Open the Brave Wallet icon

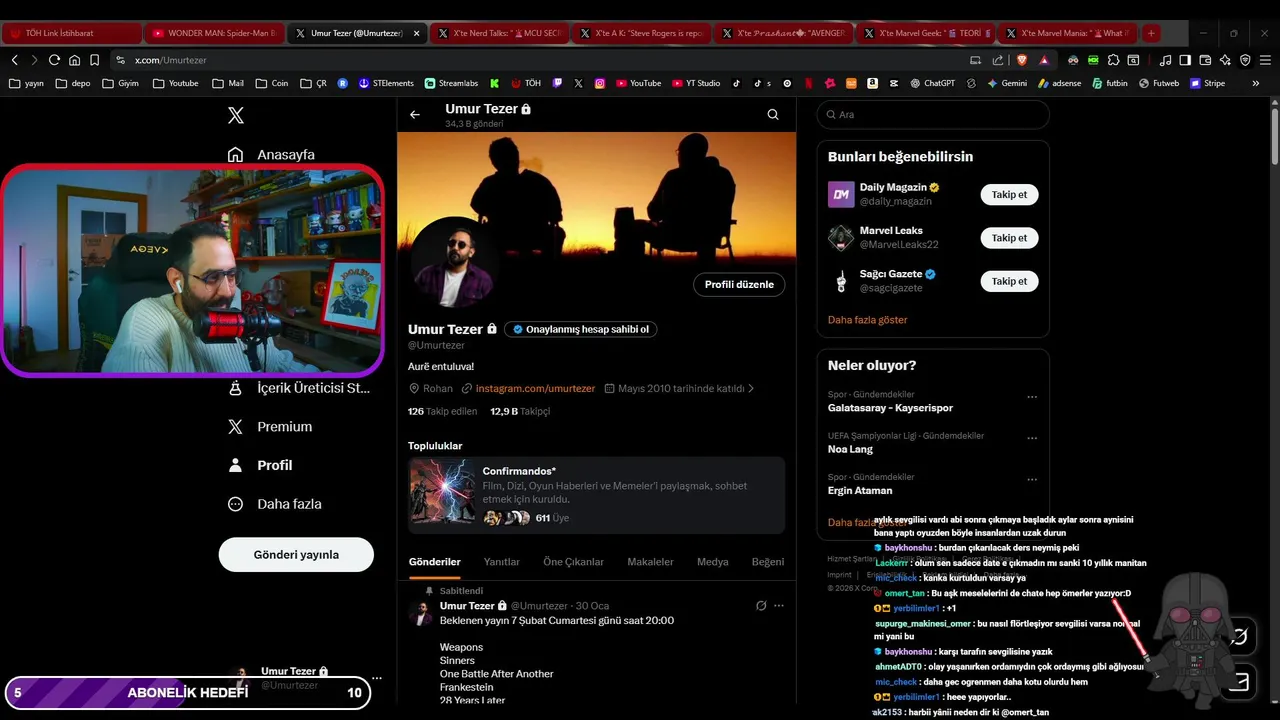[1205, 60]
